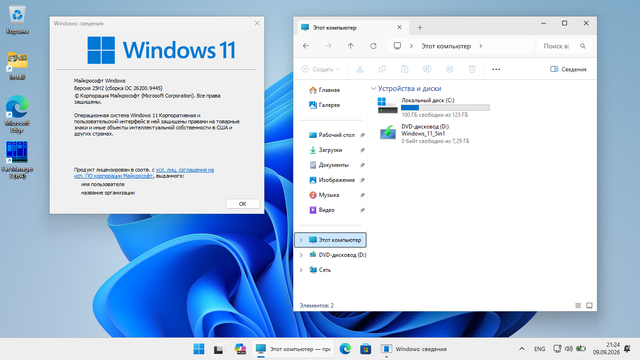Open the license terms link in About dialog
This screenshot has width=640, height=360.
(144, 173)
